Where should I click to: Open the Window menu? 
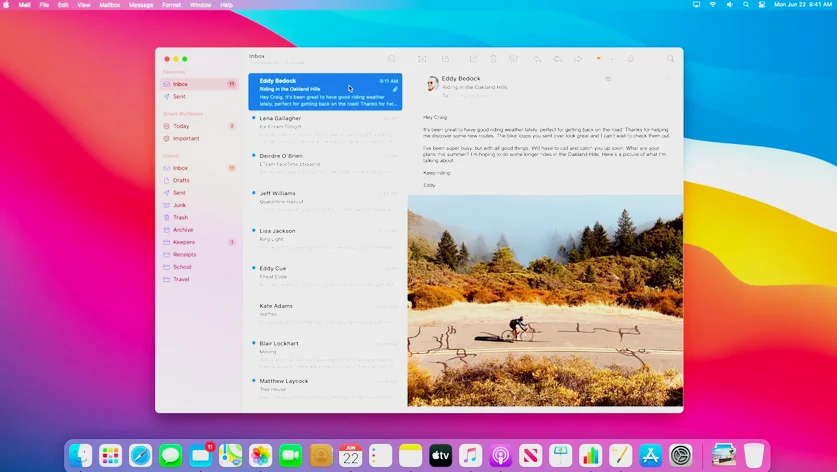pos(201,5)
